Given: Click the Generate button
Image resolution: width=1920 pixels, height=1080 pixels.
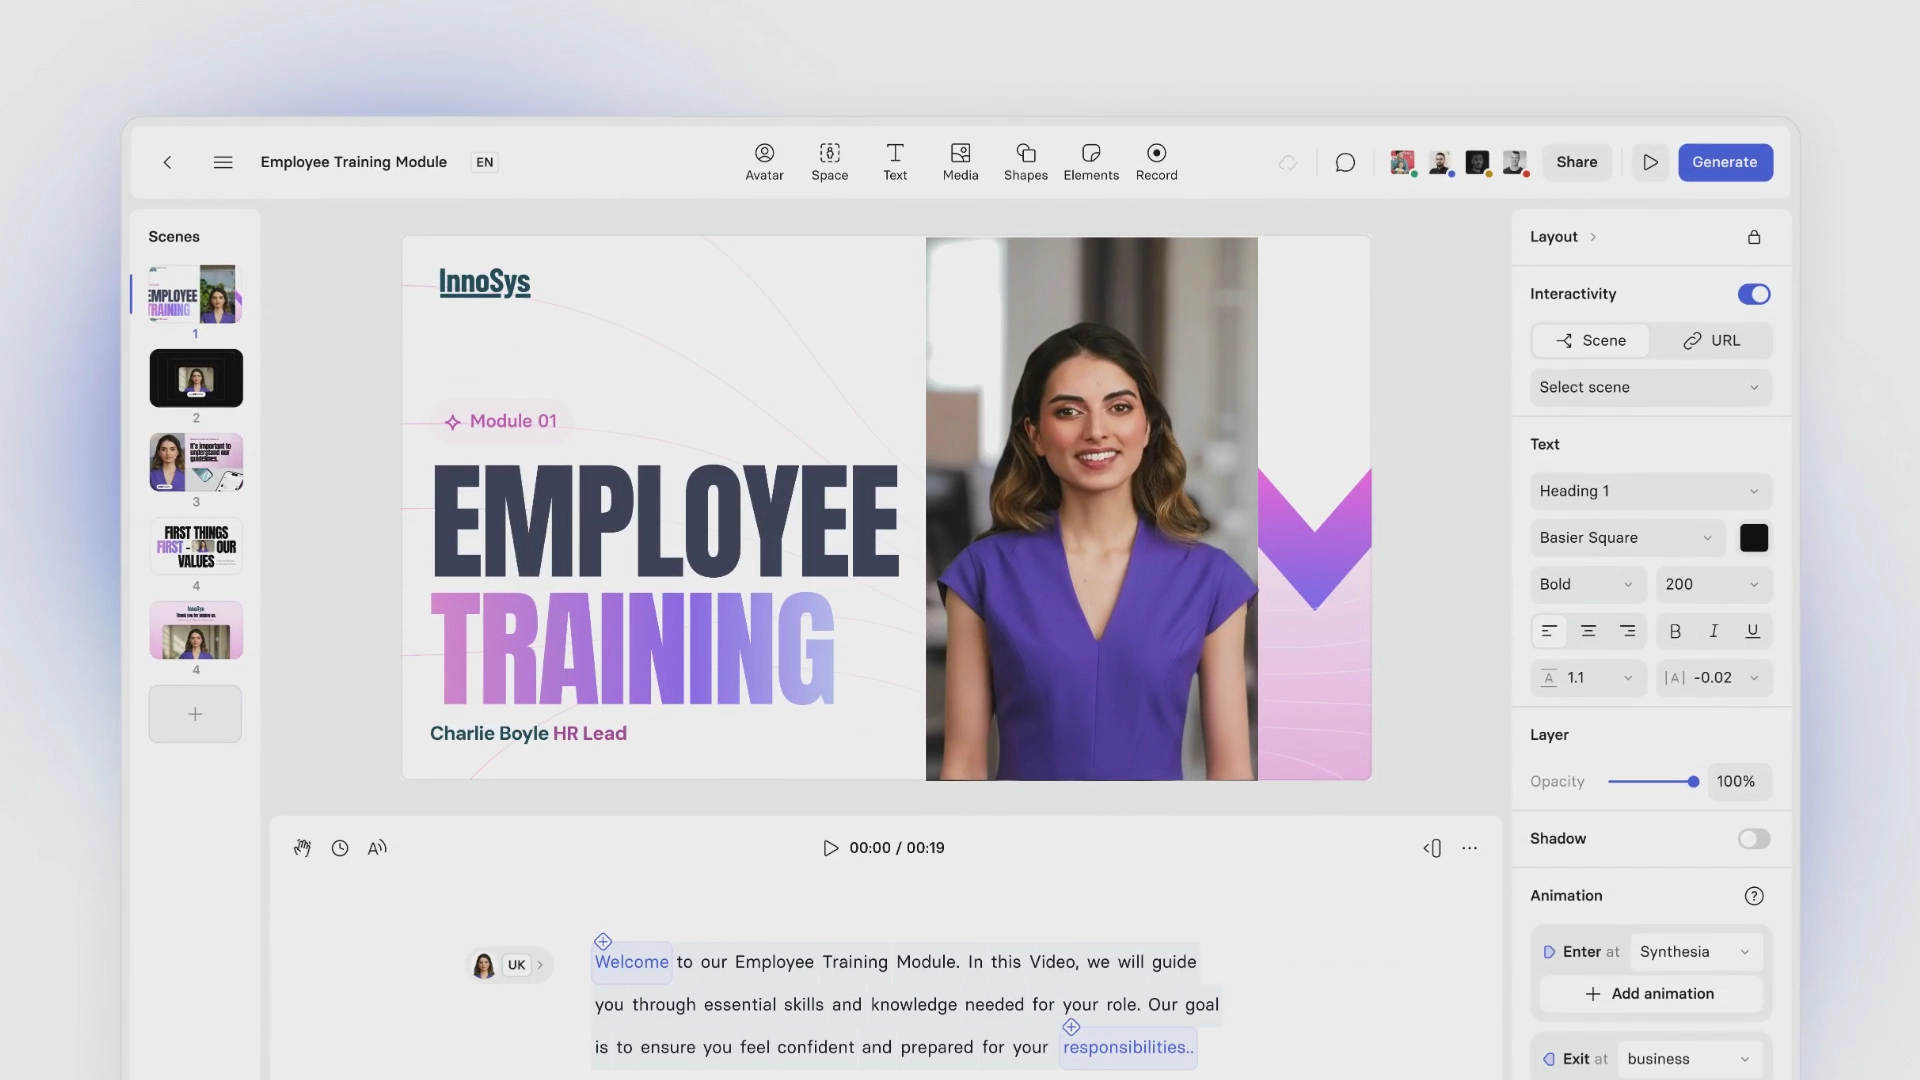Looking at the screenshot, I should [1725, 162].
